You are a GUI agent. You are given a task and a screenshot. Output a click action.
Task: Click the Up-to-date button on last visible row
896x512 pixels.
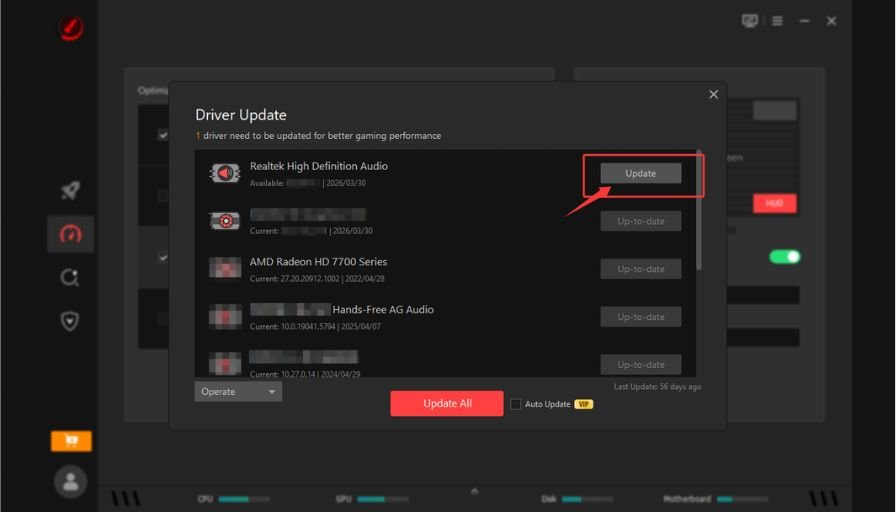tap(641, 365)
